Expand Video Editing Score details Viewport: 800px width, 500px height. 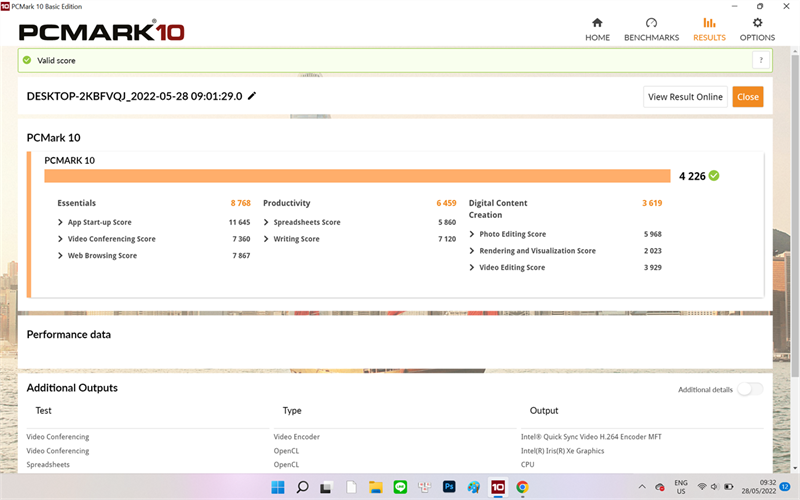tap(471, 267)
